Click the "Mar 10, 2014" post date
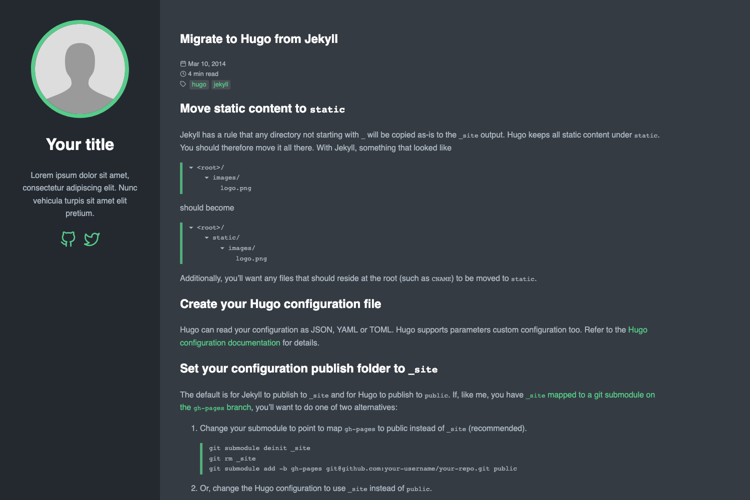 click(207, 64)
